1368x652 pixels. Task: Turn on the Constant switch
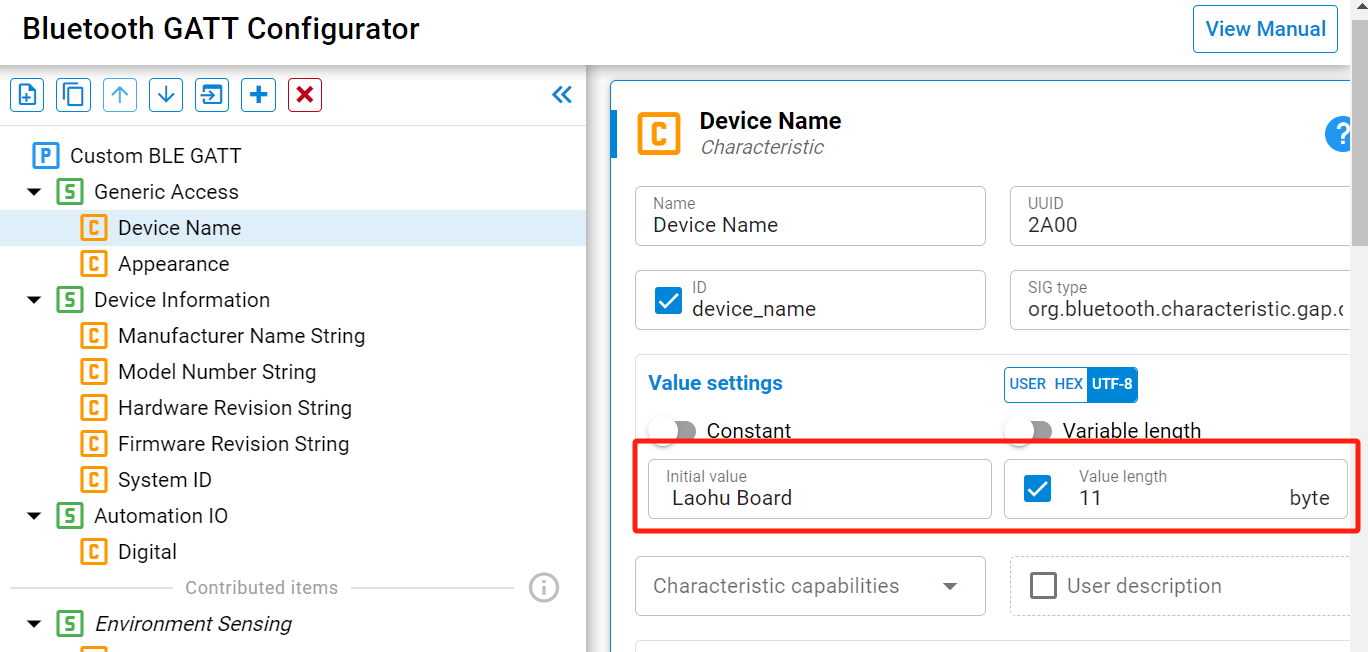(x=672, y=431)
